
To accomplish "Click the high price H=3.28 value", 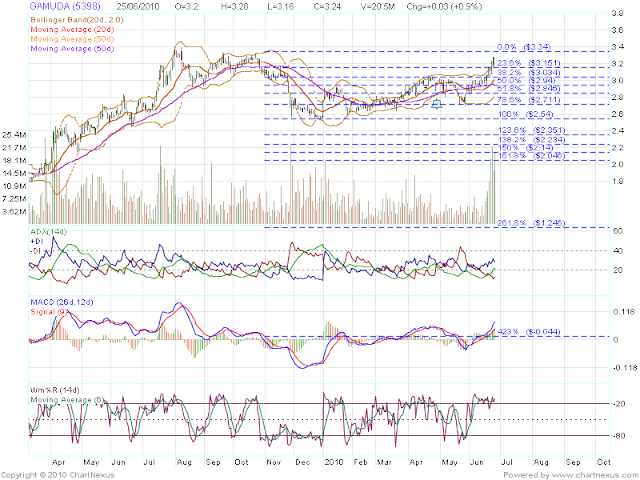I will pyautogui.click(x=233, y=7).
